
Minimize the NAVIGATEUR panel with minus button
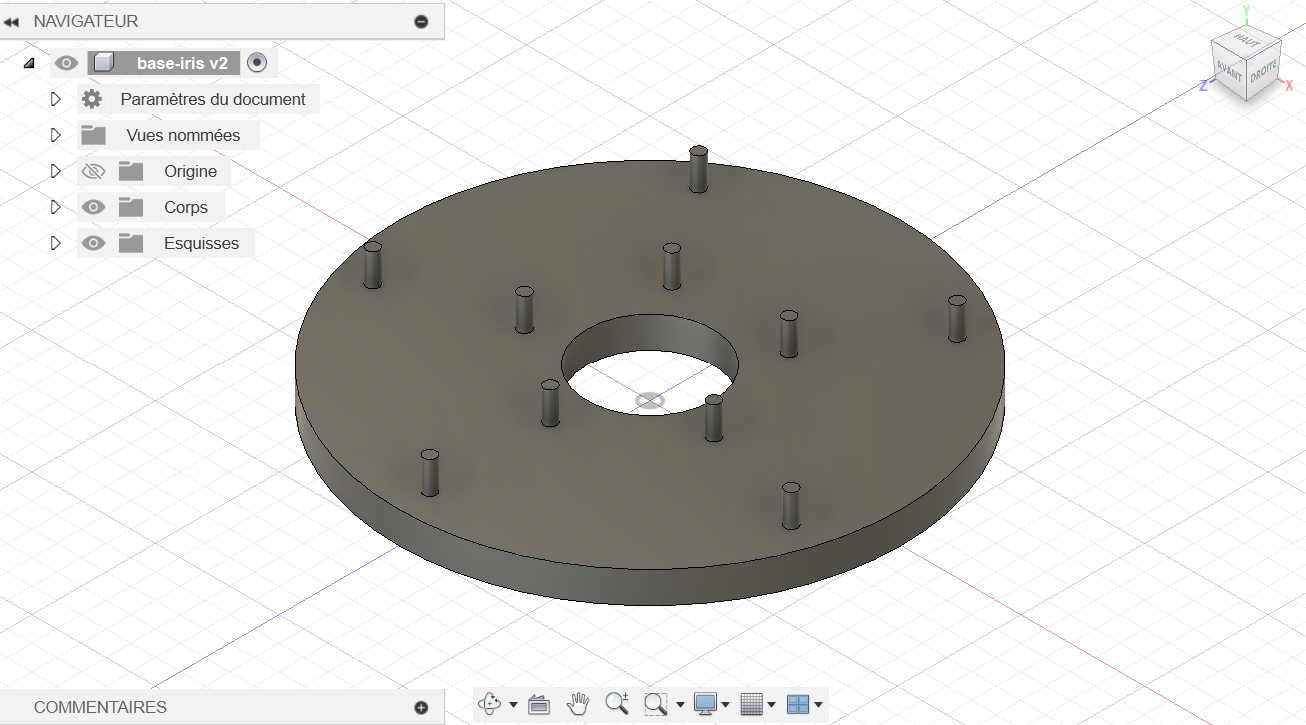[421, 21]
